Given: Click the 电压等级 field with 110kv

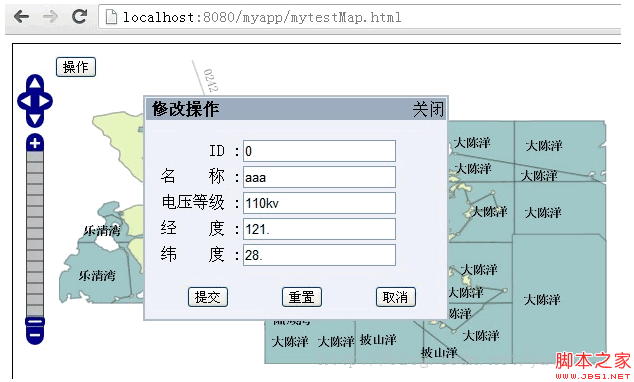Looking at the screenshot, I should 319,203.
